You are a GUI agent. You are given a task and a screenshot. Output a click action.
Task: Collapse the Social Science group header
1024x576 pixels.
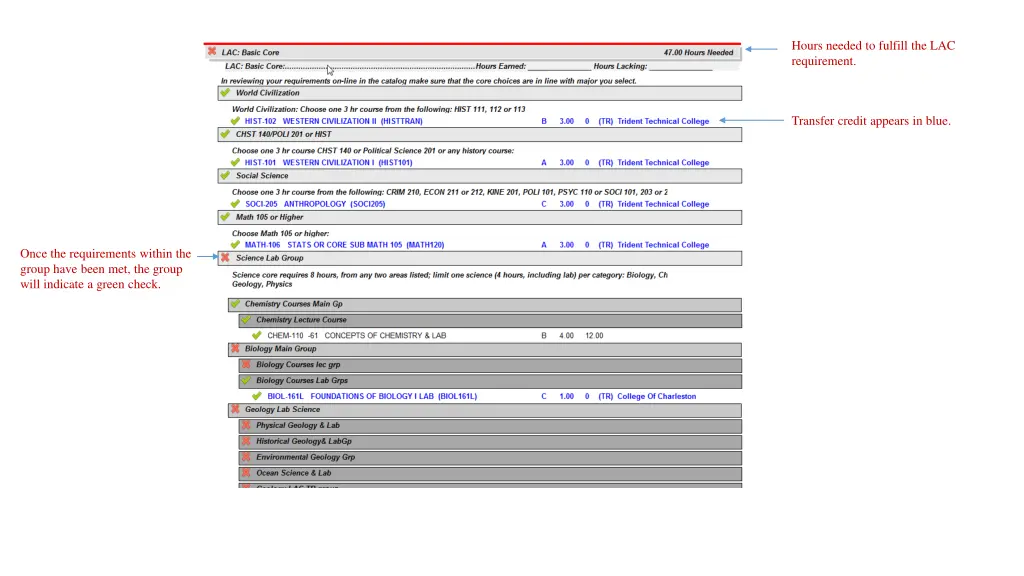click(x=479, y=176)
